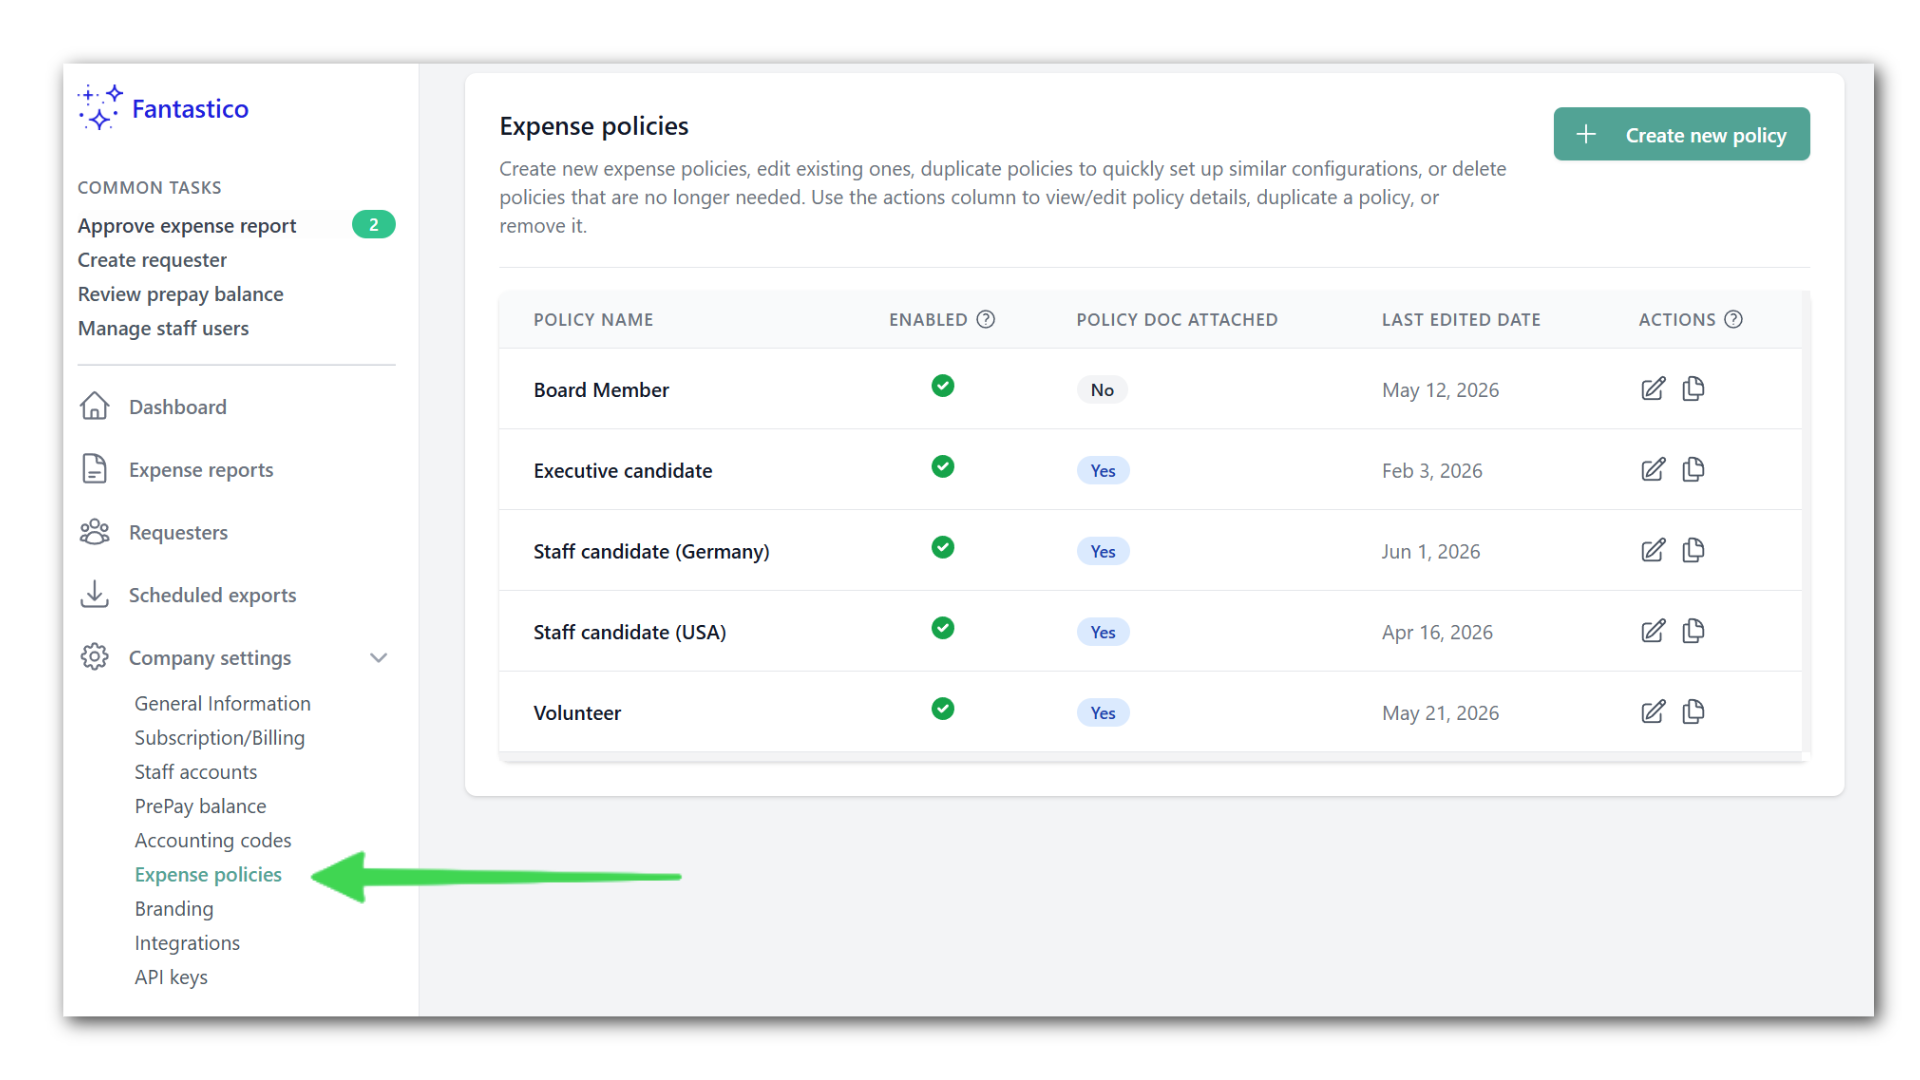This screenshot has width=1920, height=1080.
Task: Duplicate the Staff candidate (USA) policy
Action: (x=1693, y=631)
